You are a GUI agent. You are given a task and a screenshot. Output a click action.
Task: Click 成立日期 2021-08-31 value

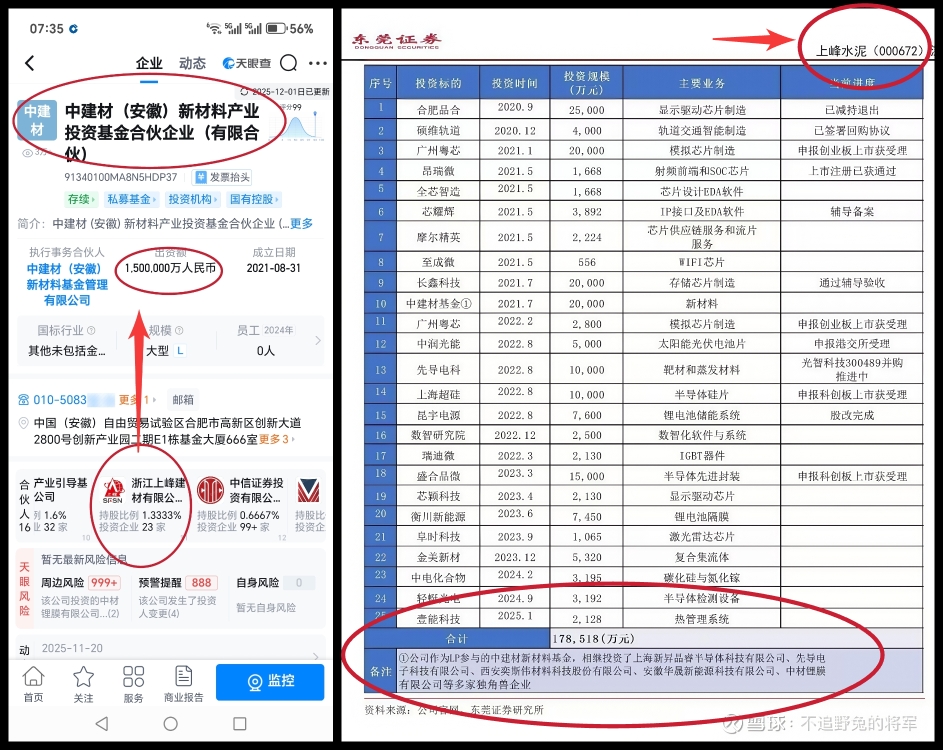pyautogui.click(x=274, y=268)
